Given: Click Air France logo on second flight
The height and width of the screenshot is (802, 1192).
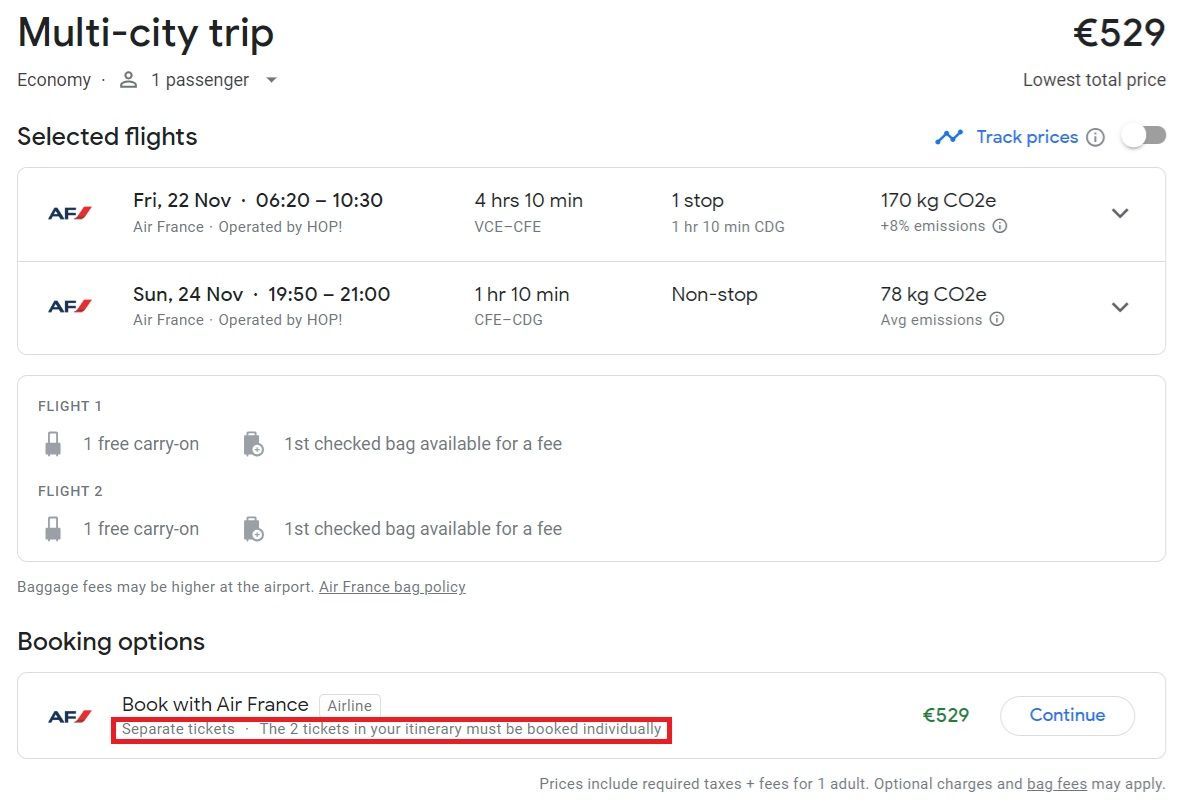Looking at the screenshot, I should (x=70, y=307).
